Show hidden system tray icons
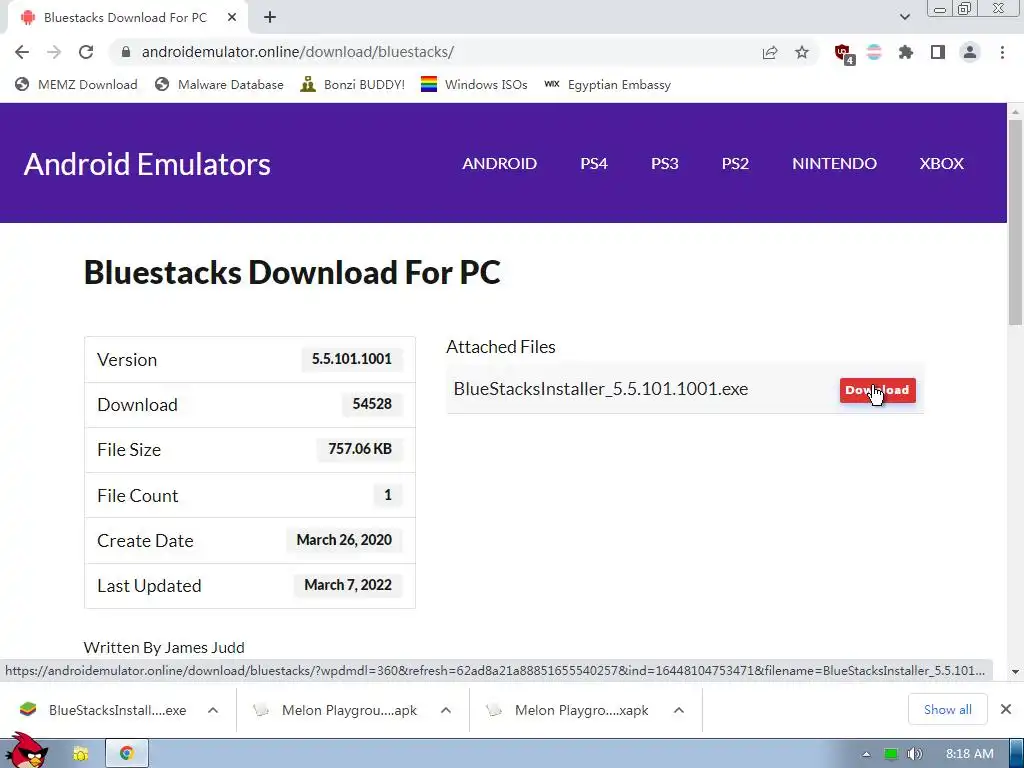The image size is (1024, 768). [866, 754]
